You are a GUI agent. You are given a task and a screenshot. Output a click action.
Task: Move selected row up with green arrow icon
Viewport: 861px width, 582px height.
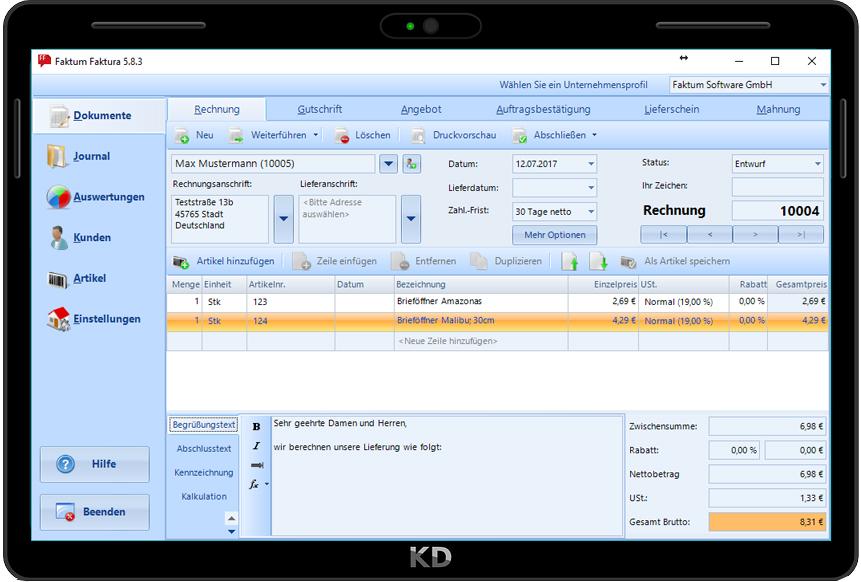tap(570, 262)
